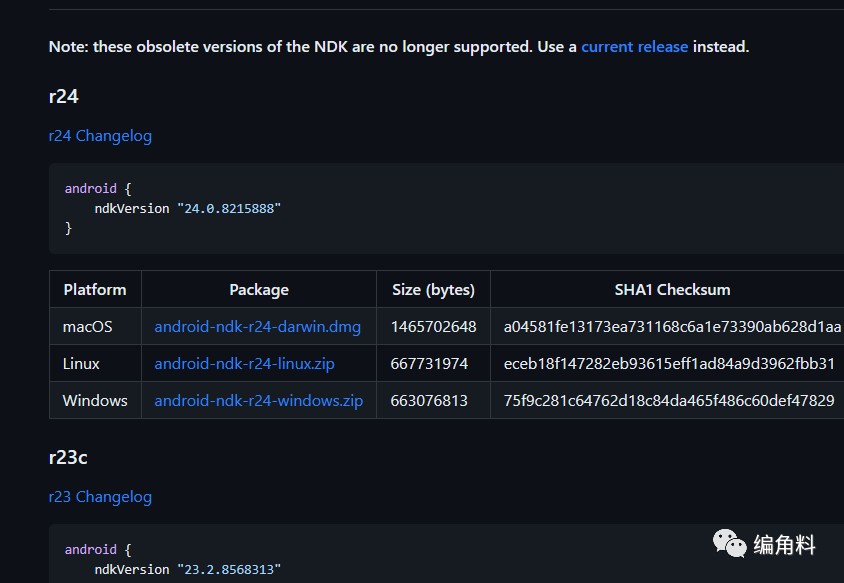This screenshot has height=583, width=844.
Task: Download android-ndk-r24-darwin.dmg package
Action: [257, 326]
